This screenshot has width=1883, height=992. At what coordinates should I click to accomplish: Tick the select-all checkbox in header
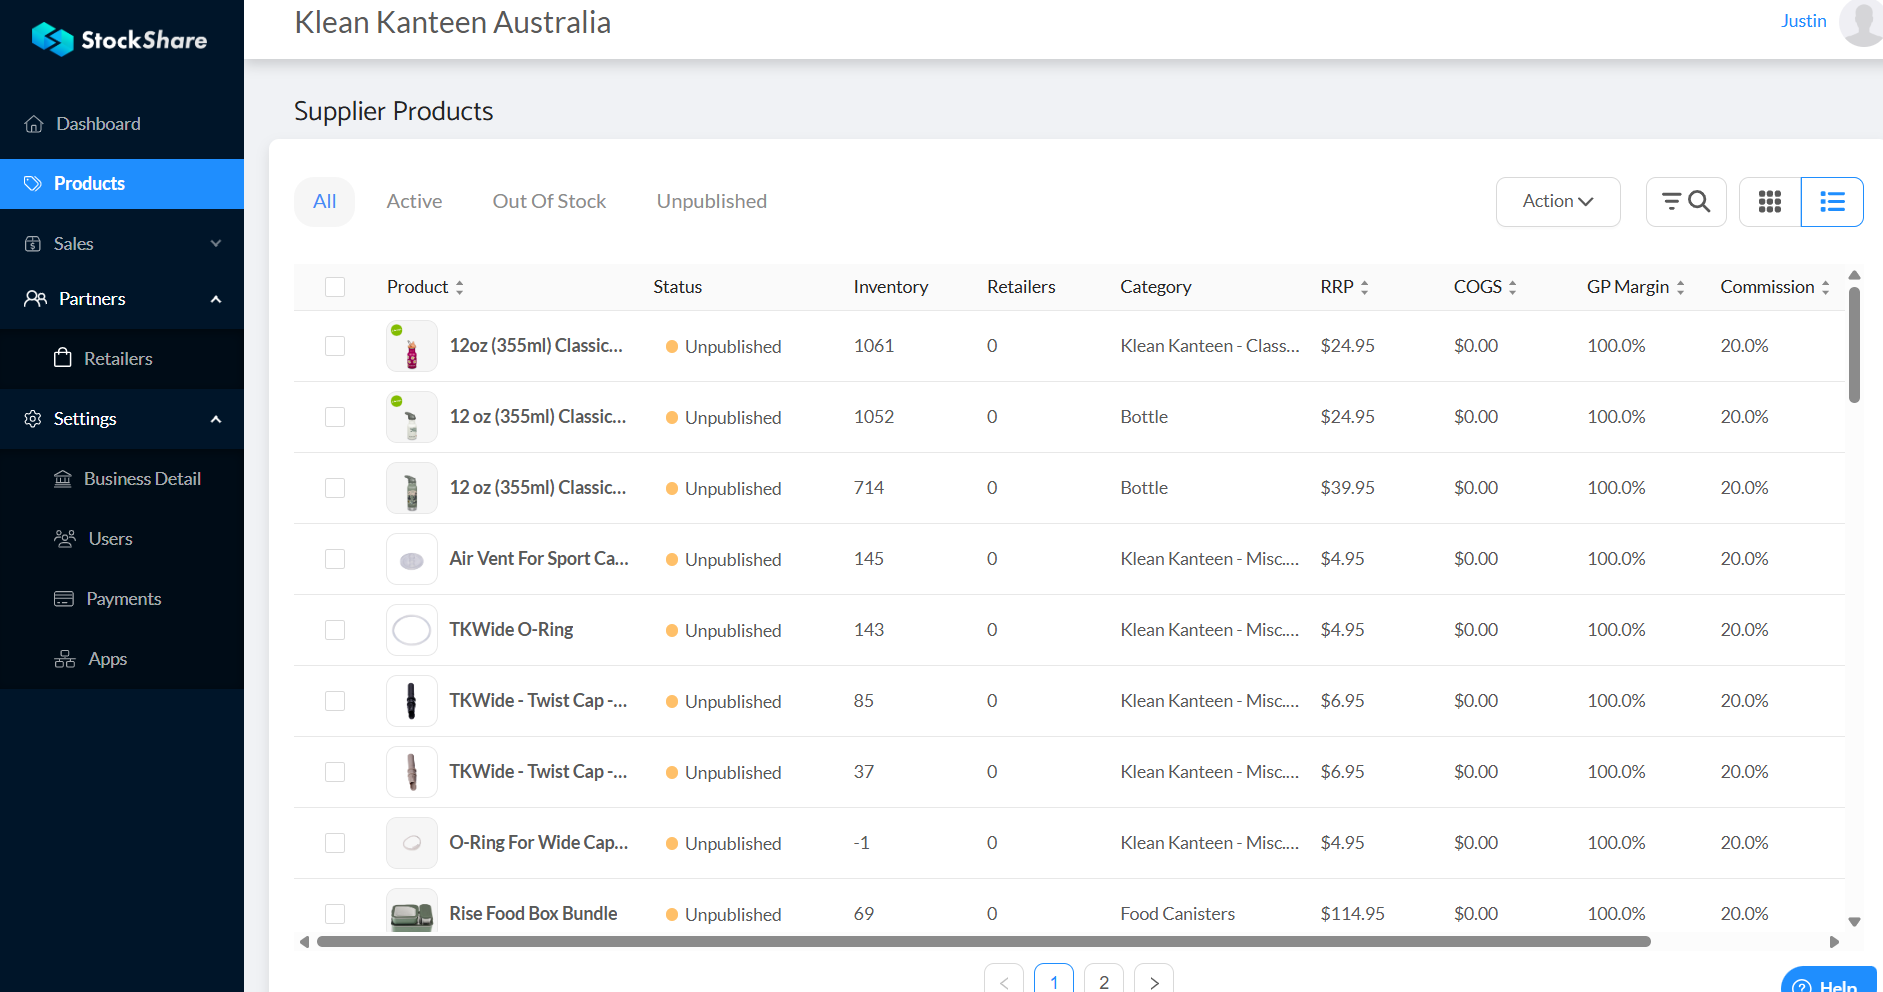(335, 287)
